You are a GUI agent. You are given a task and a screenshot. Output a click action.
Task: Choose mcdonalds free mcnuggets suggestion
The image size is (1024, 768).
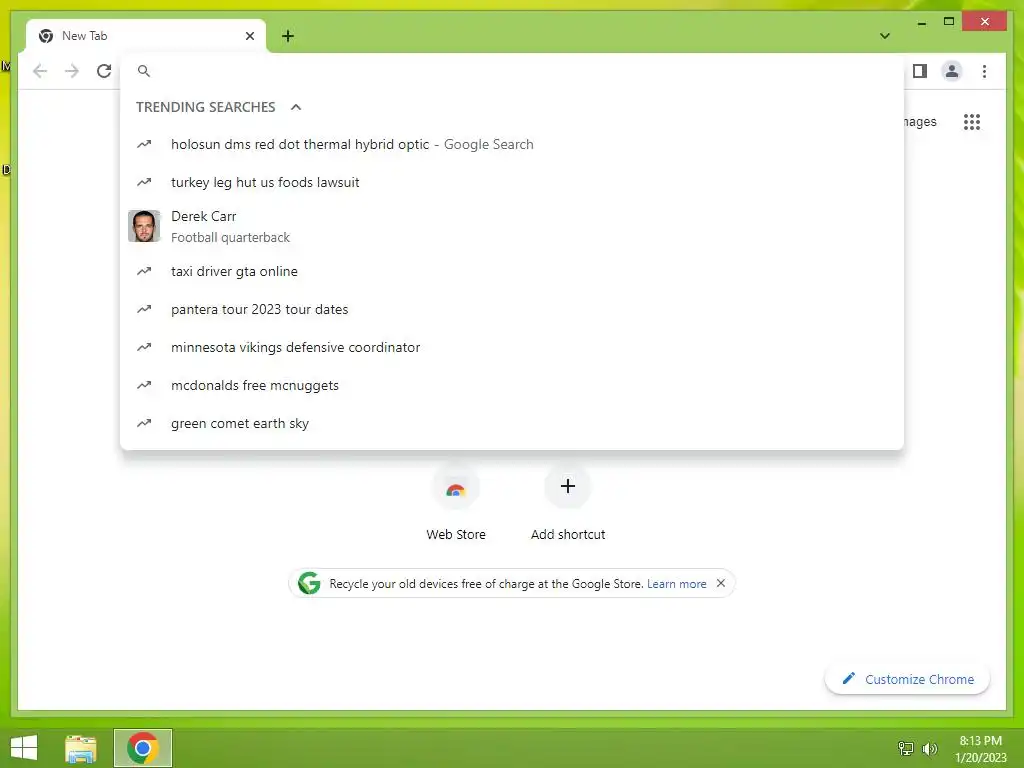pos(512,385)
